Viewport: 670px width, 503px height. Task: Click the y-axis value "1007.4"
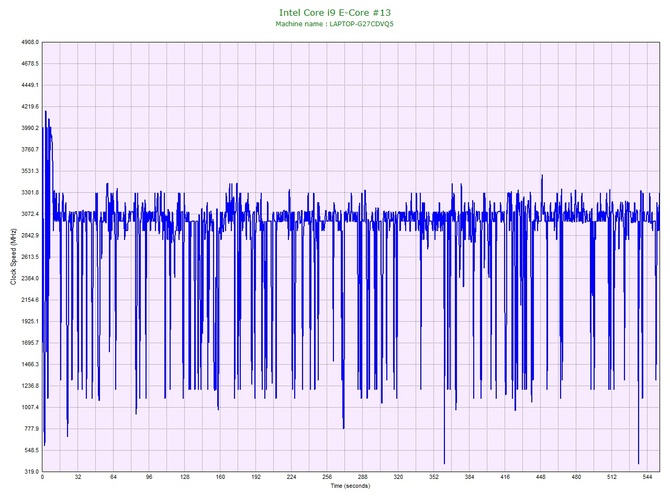pos(30,407)
